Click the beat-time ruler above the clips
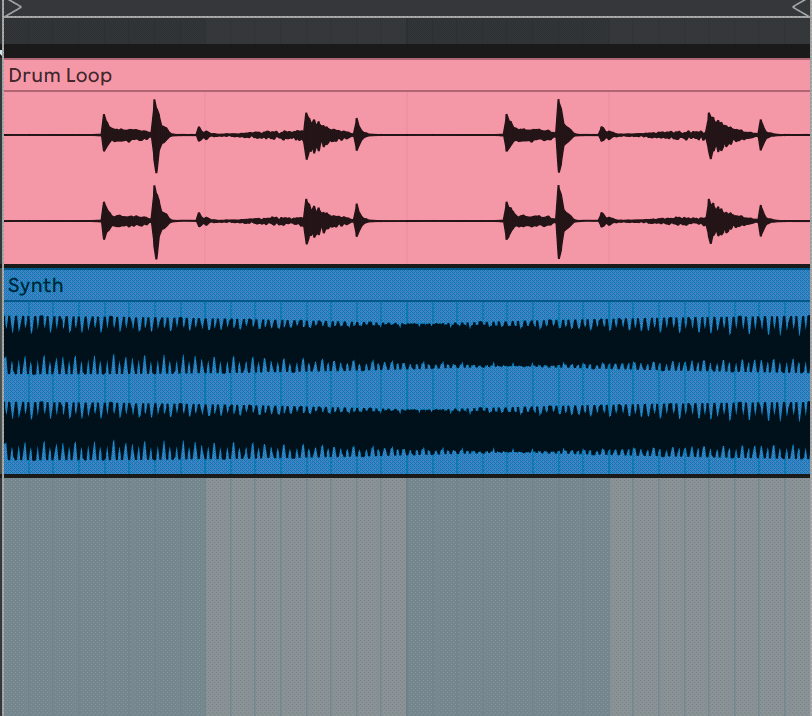 (x=400, y=30)
